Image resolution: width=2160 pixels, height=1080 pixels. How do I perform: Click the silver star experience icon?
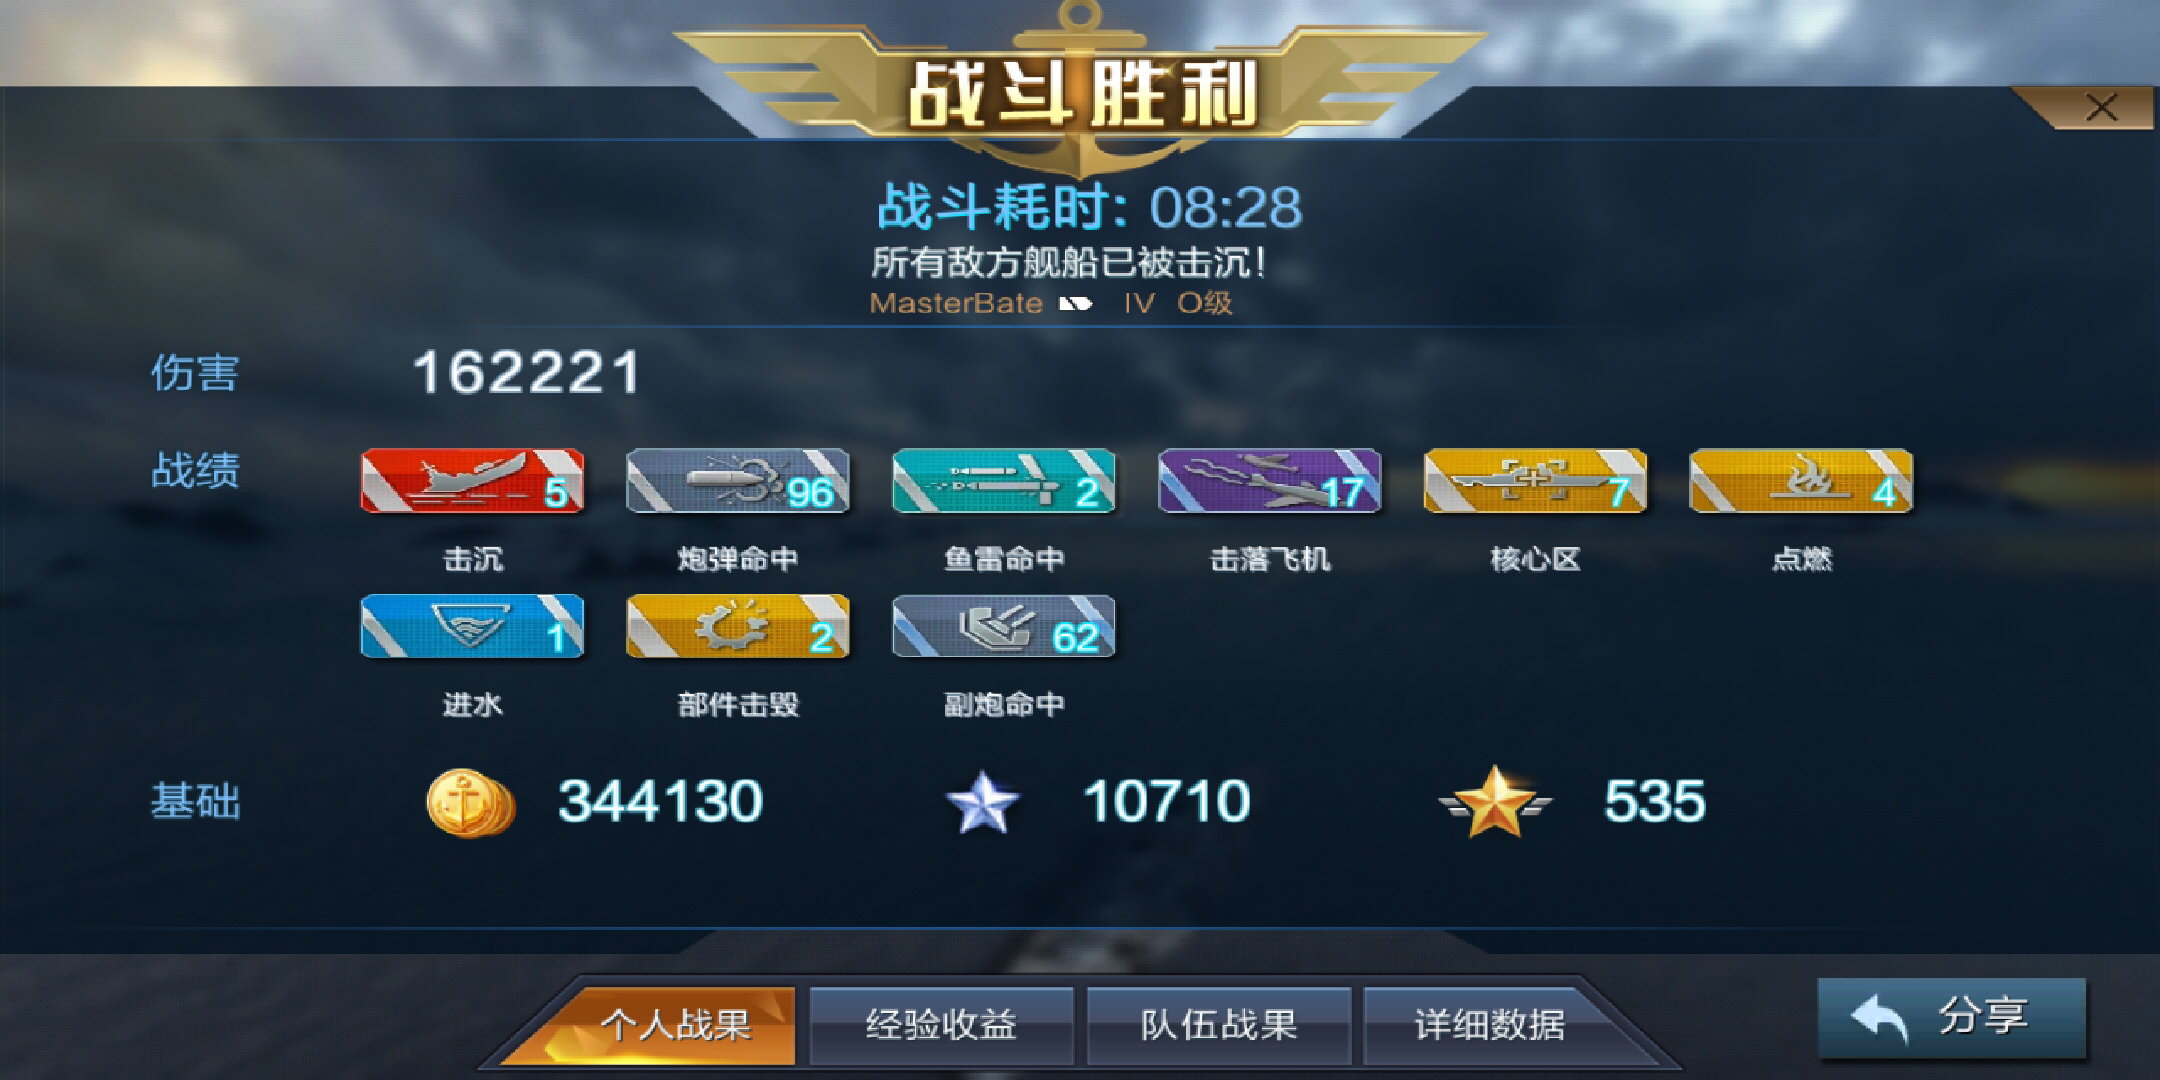pos(983,803)
